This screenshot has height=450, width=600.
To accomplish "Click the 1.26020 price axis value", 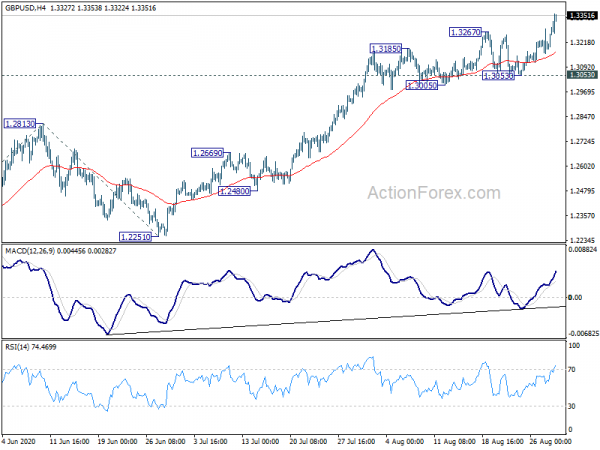I will [582, 166].
